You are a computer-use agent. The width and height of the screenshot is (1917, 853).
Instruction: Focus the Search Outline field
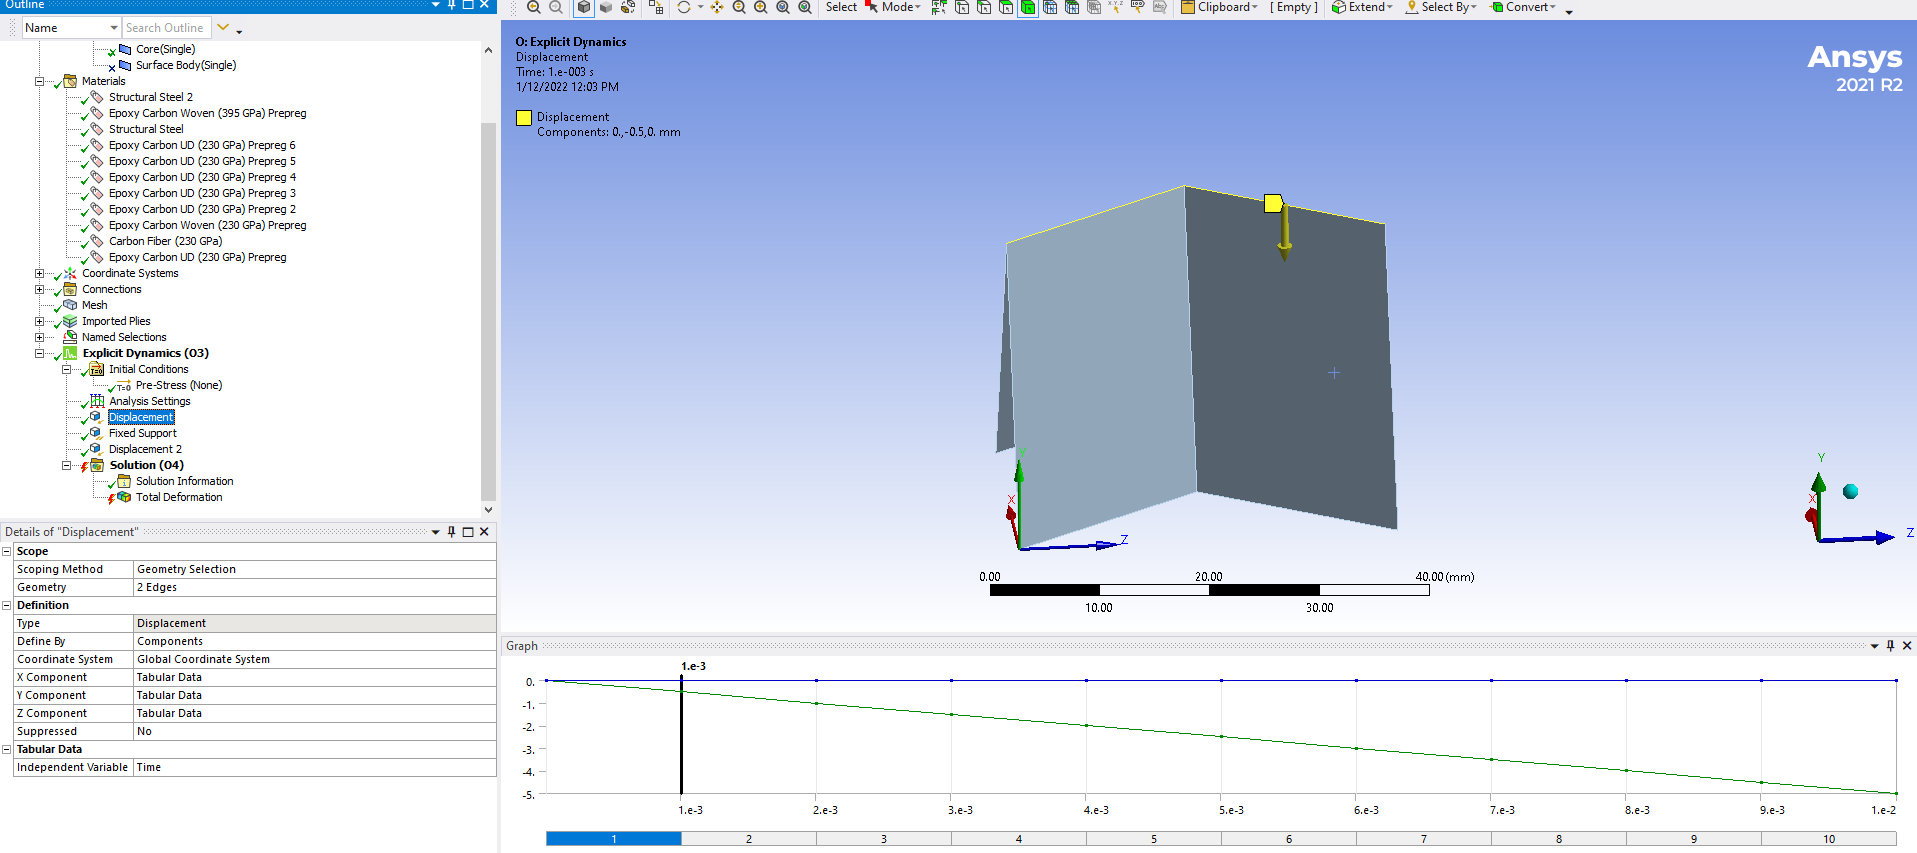click(166, 28)
